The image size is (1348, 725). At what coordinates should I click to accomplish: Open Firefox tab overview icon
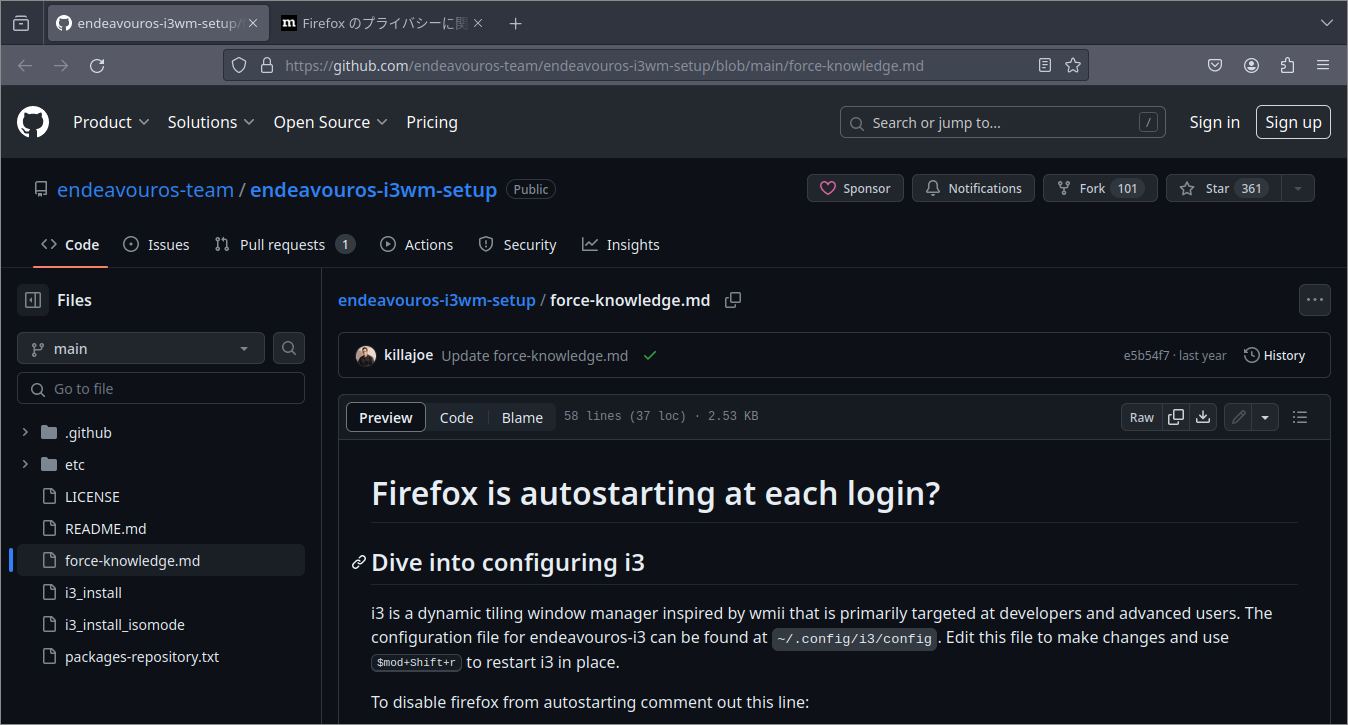[21, 23]
